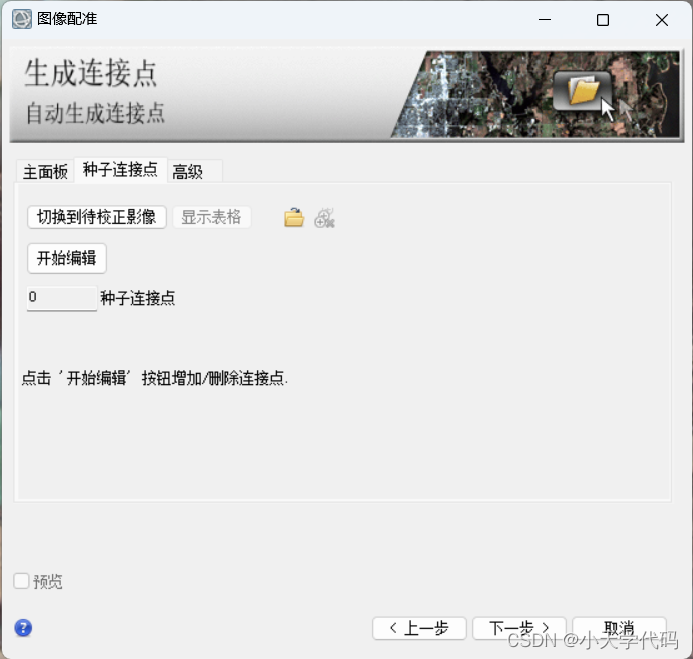
Task: Click the 显示表格 button
Action: (x=212, y=217)
